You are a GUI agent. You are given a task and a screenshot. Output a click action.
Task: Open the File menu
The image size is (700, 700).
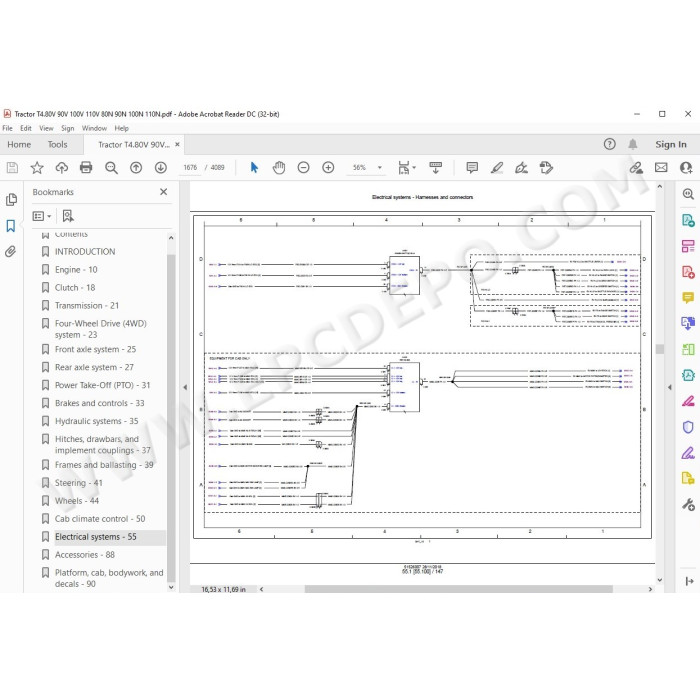point(8,128)
